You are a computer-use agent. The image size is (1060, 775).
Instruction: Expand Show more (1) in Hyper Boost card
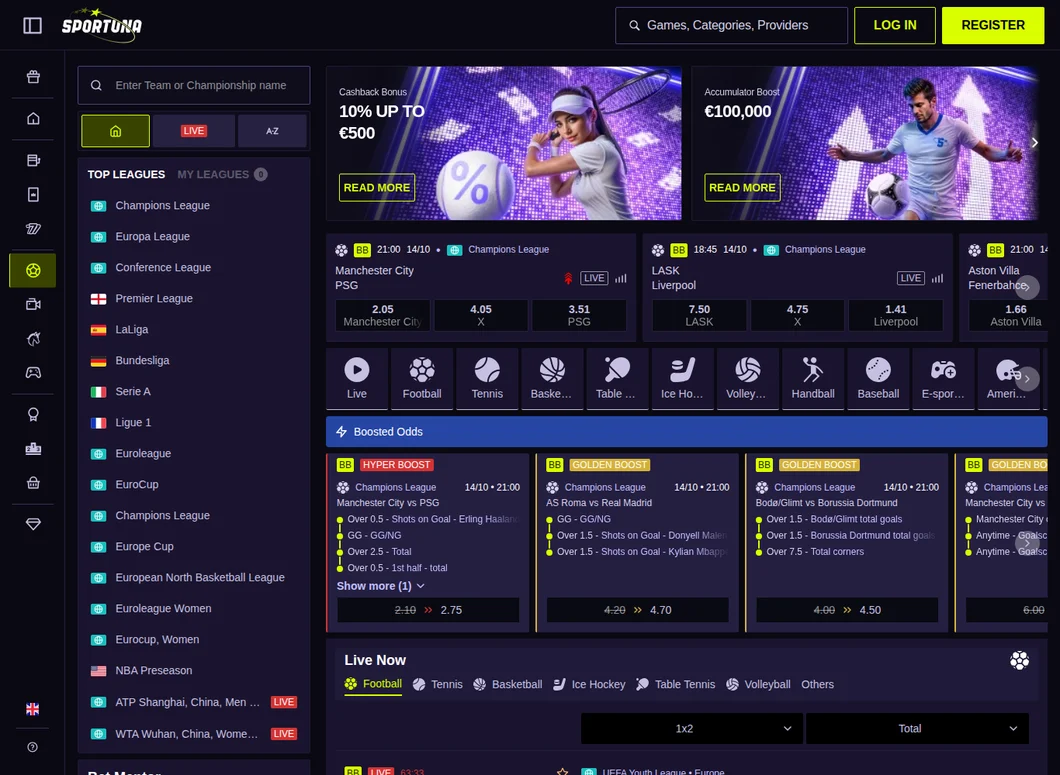(x=381, y=586)
